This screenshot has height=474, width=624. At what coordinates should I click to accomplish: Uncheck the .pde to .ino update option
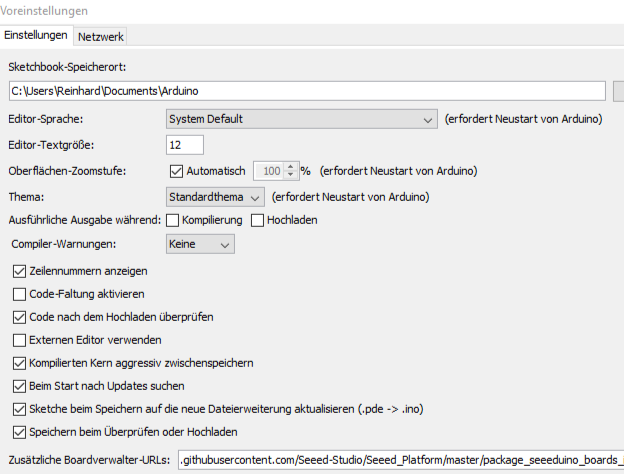pos(19,409)
